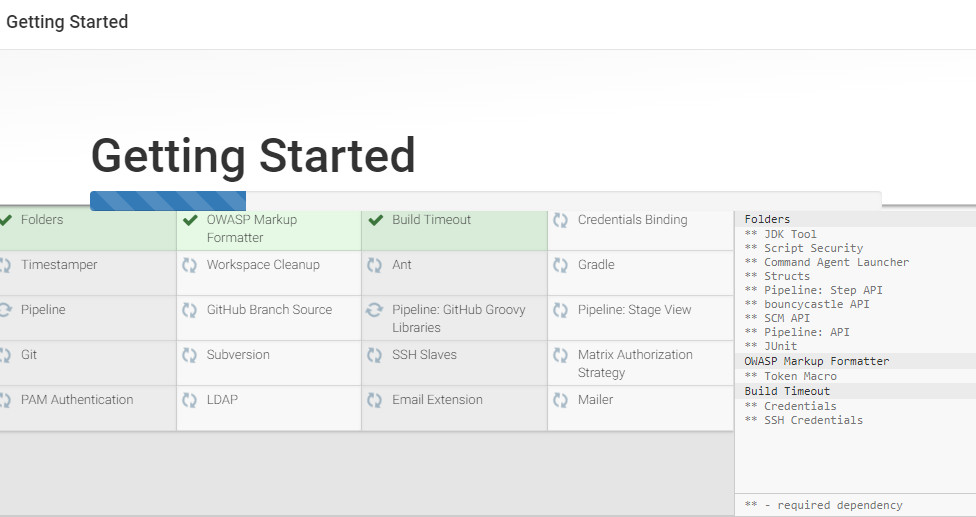Select the Timestamper plugin label
This screenshot has width=976, height=517.
(x=59, y=264)
